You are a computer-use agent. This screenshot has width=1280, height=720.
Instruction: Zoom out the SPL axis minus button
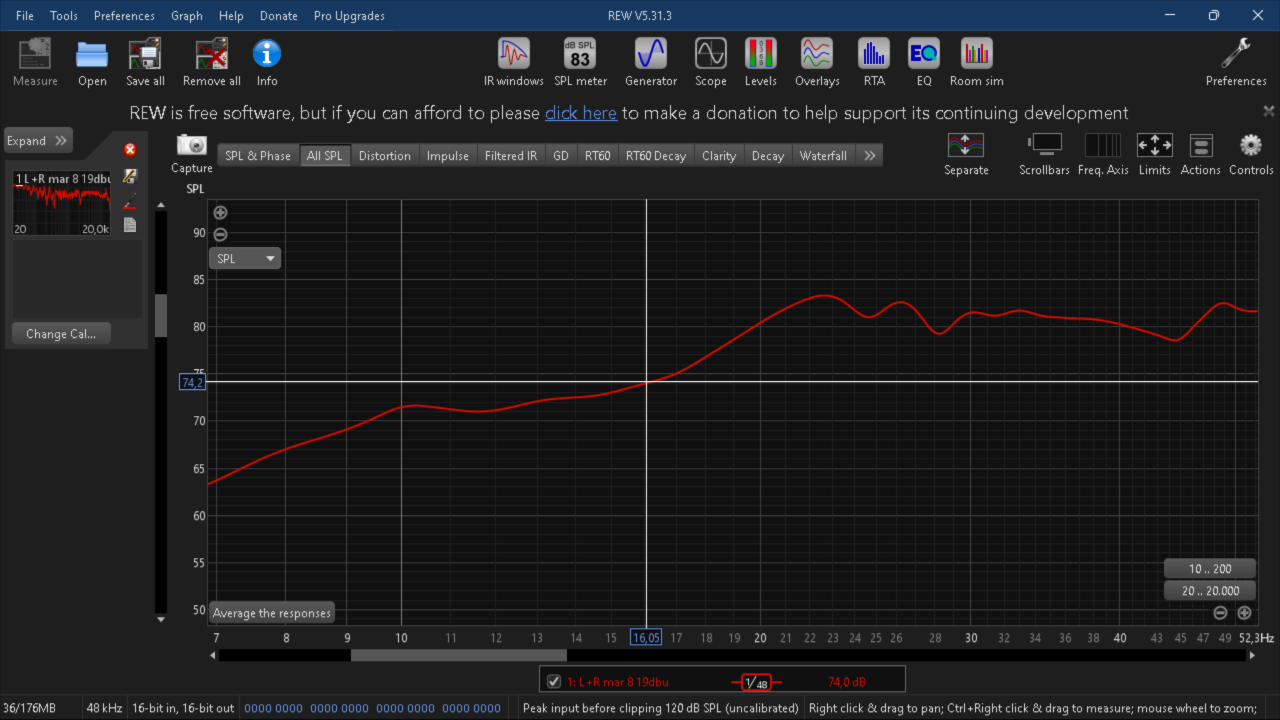(221, 234)
